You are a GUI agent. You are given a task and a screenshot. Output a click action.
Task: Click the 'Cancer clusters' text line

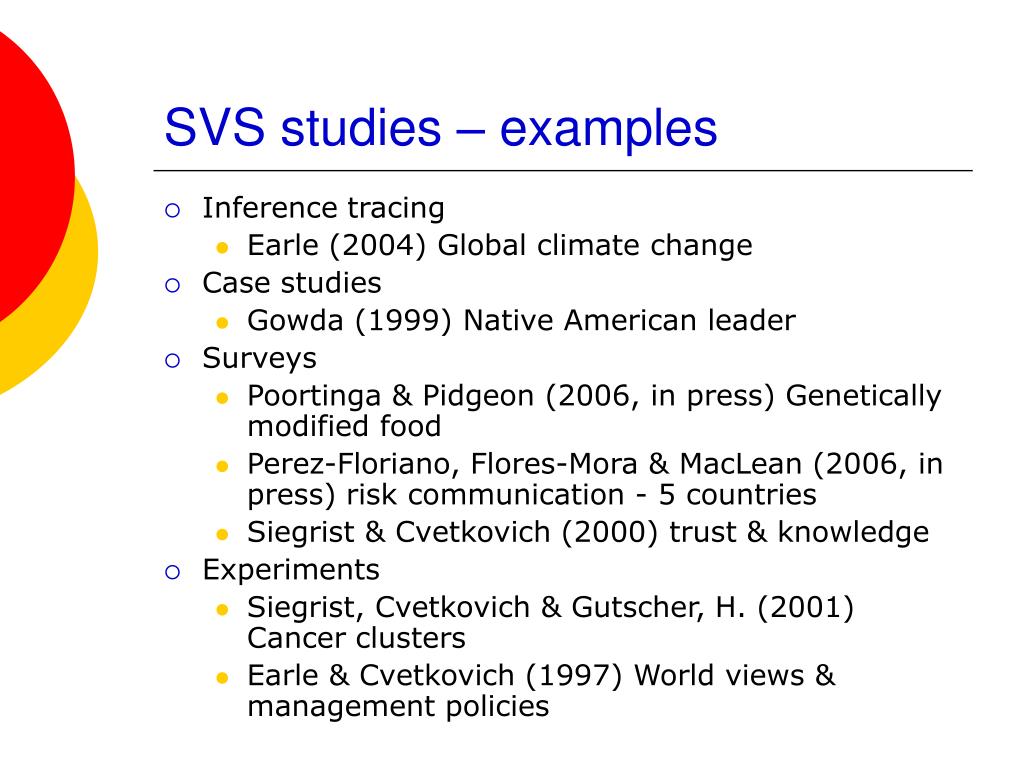point(356,639)
